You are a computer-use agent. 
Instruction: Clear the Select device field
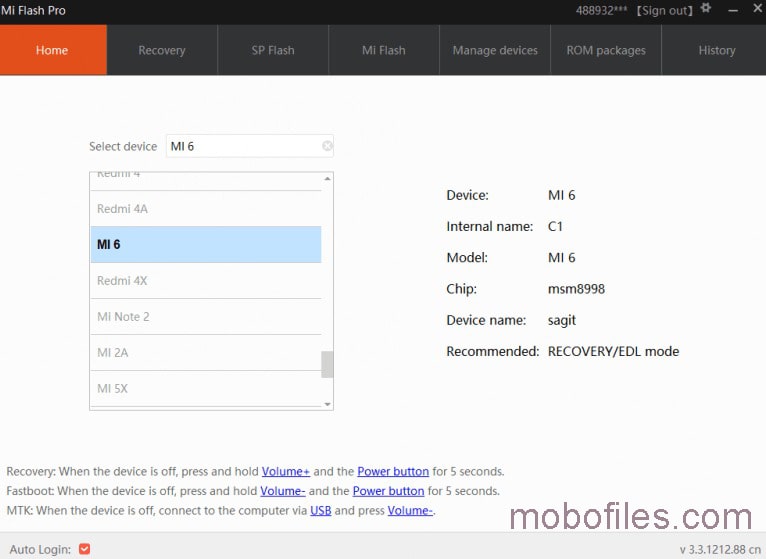point(327,146)
